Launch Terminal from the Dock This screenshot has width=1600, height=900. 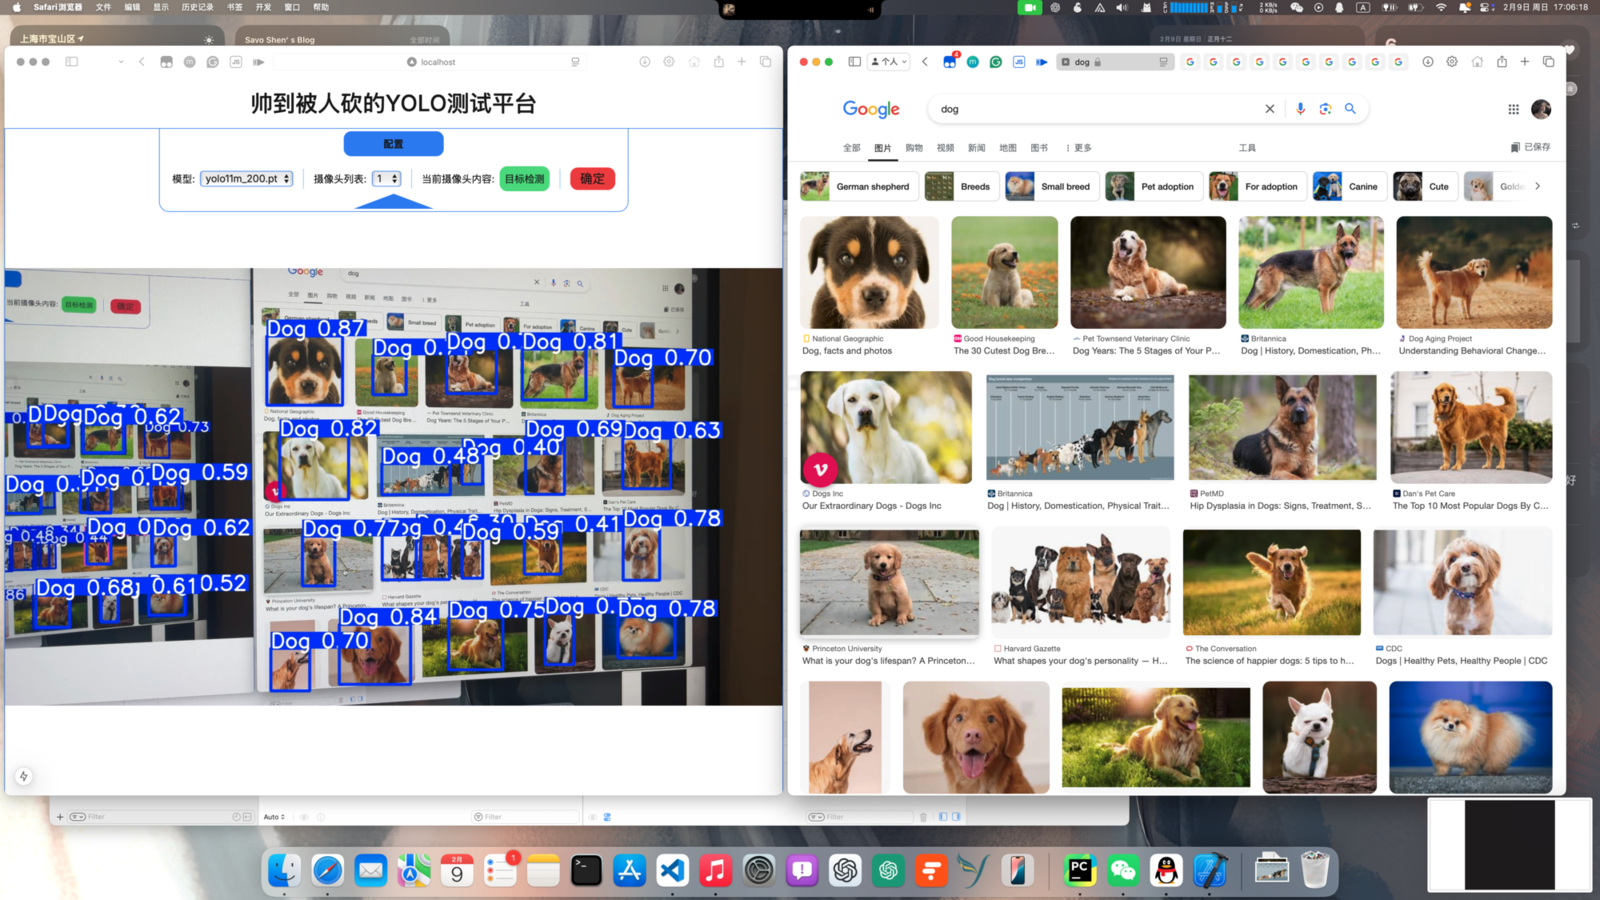point(586,870)
